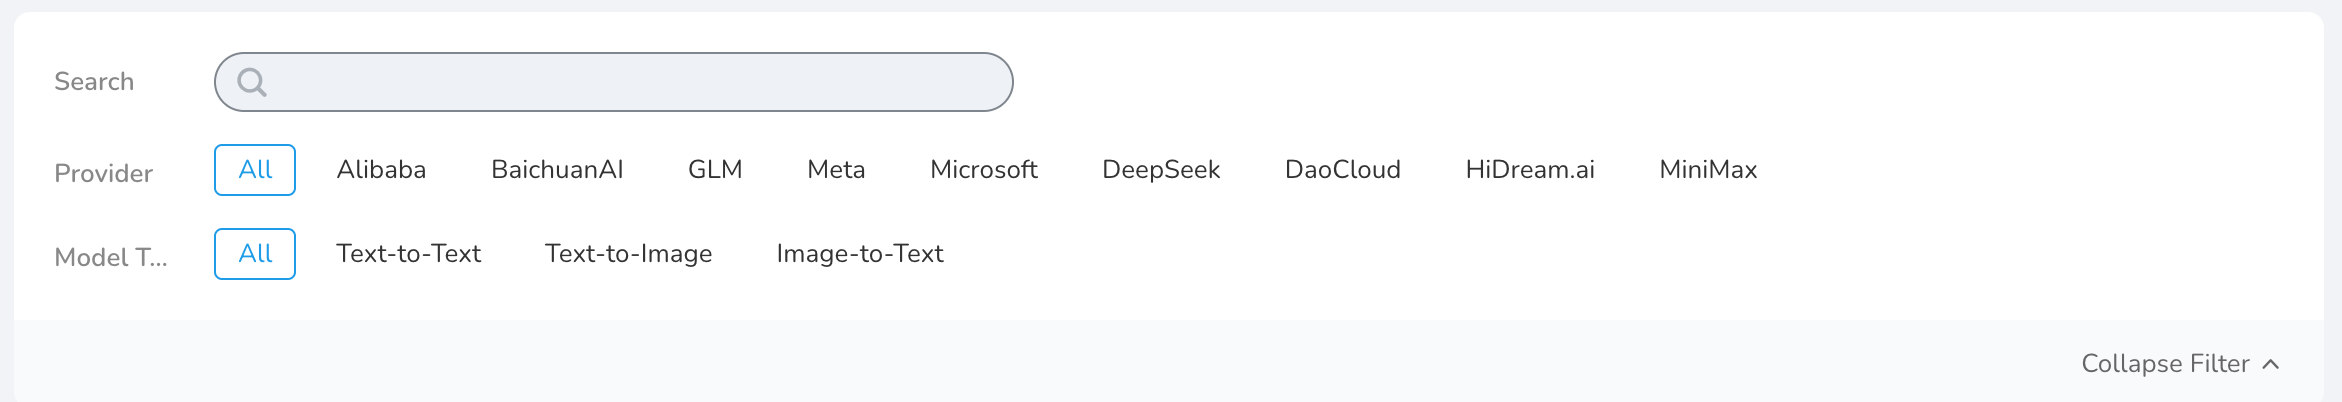This screenshot has width=2342, height=402.
Task: Pick DaoCloud as the provider
Action: point(1342,170)
